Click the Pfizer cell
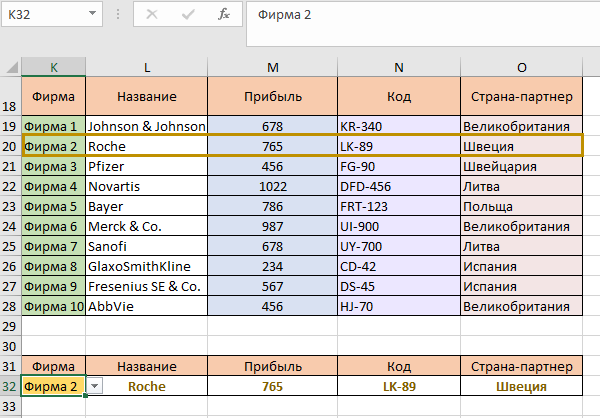The width and height of the screenshot is (600, 418). [147, 166]
